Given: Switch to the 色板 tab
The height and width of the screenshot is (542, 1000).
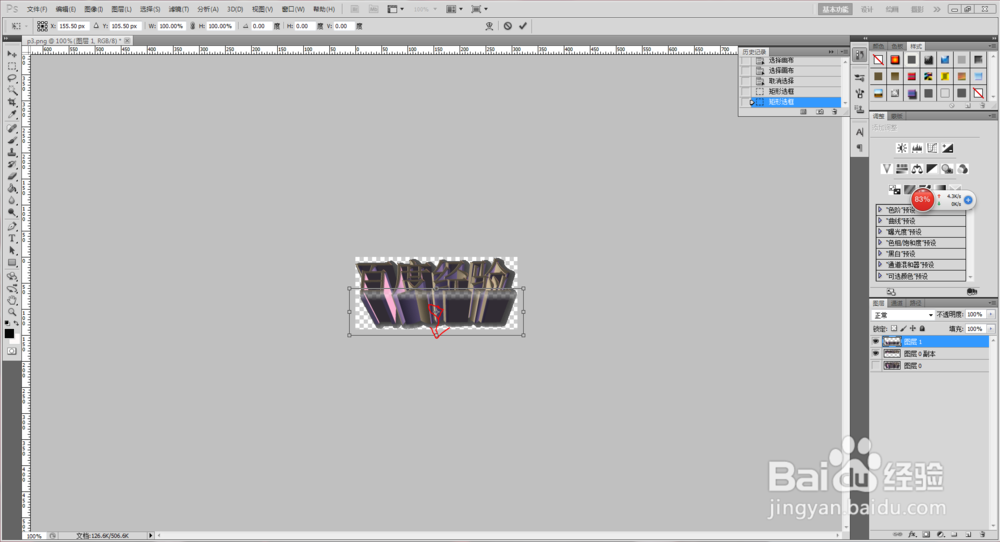Looking at the screenshot, I should pos(897,46).
